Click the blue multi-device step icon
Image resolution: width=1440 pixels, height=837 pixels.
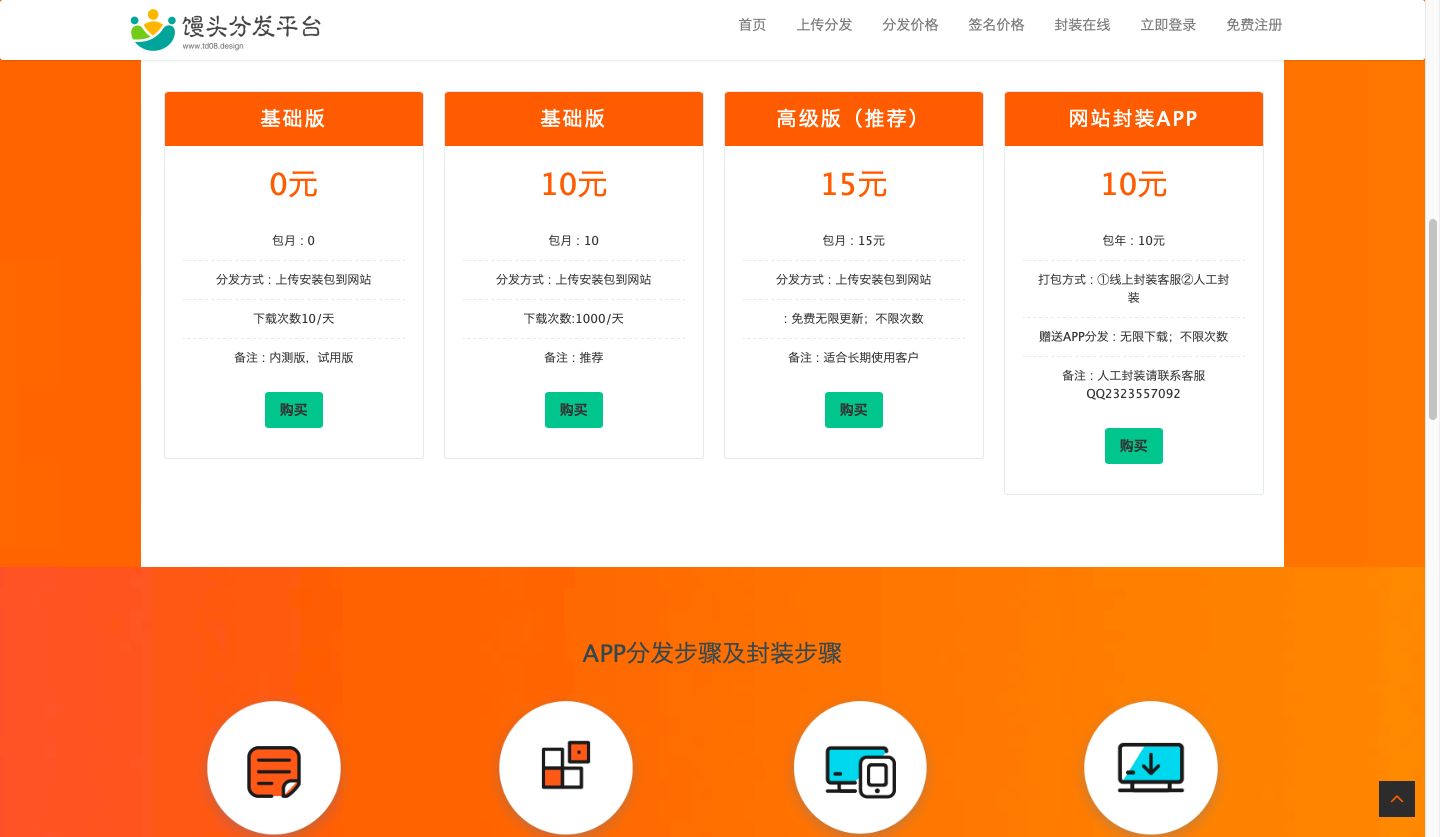click(x=860, y=768)
